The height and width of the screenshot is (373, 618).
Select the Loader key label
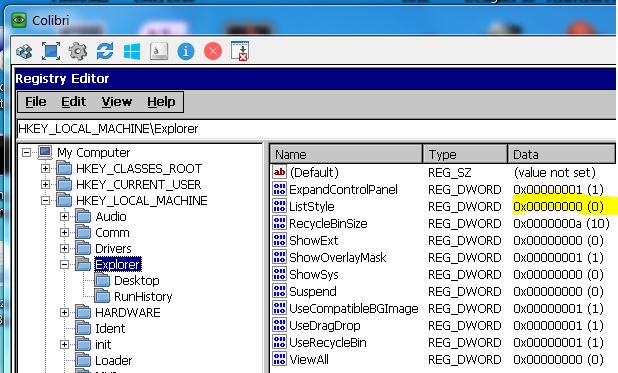(x=114, y=360)
